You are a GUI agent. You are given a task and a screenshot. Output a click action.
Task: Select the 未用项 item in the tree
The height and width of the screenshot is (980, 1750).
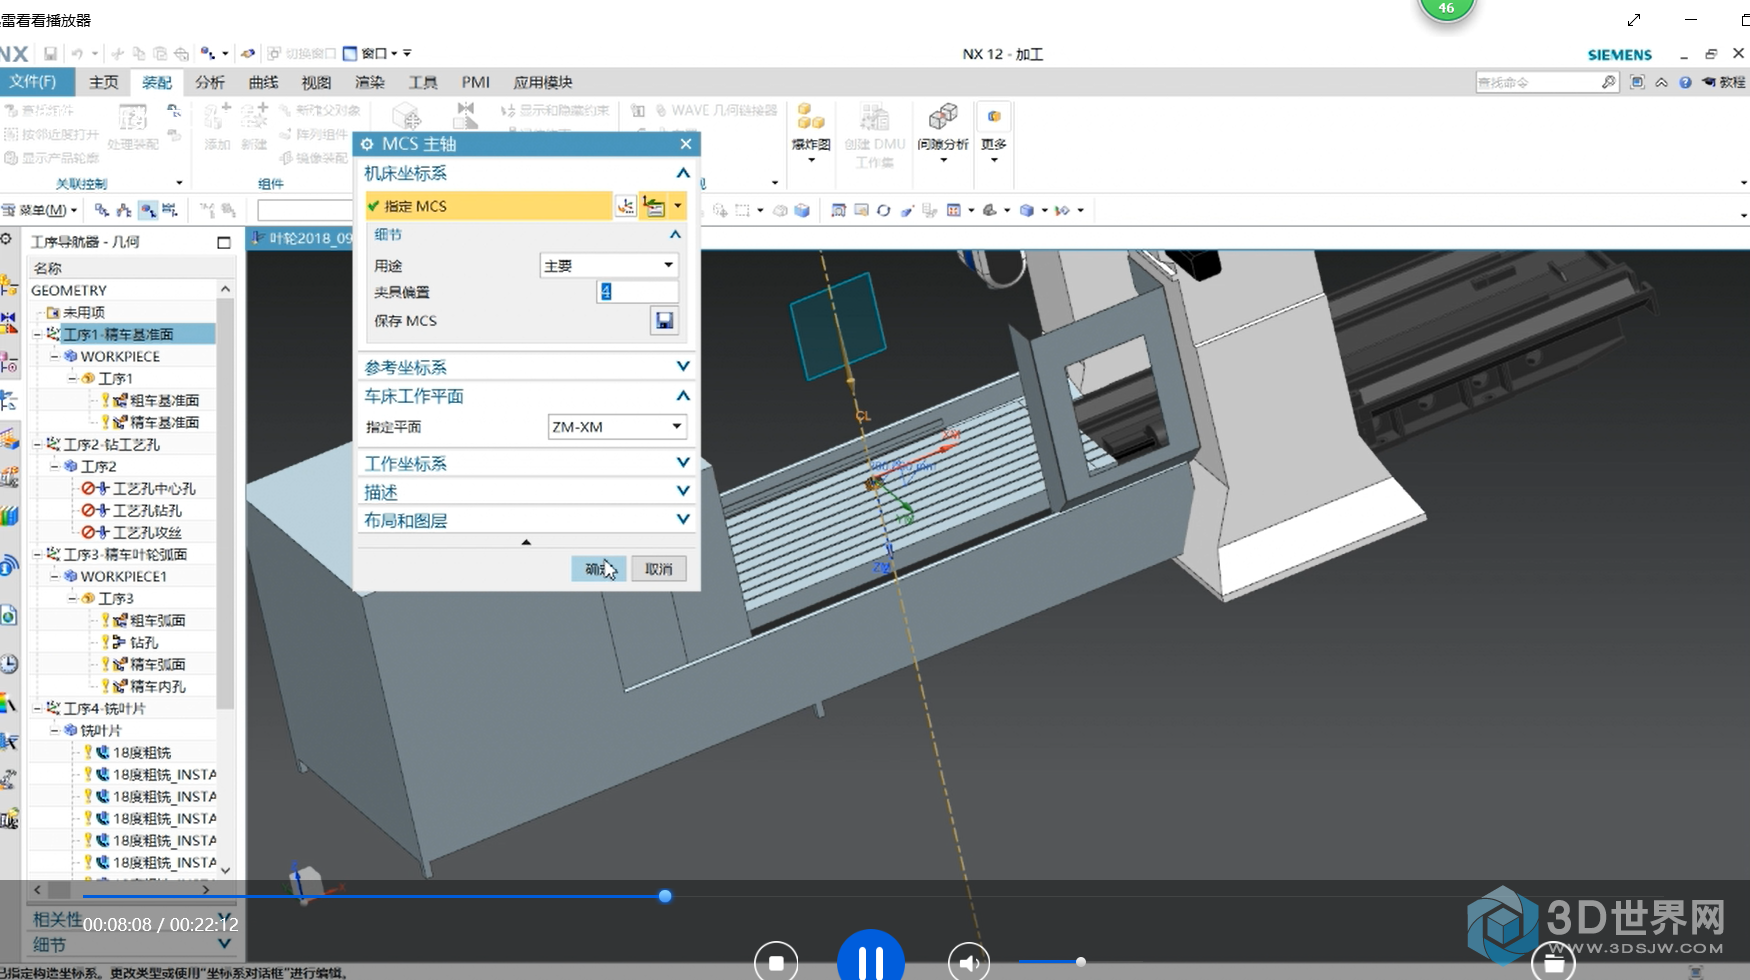coord(84,312)
